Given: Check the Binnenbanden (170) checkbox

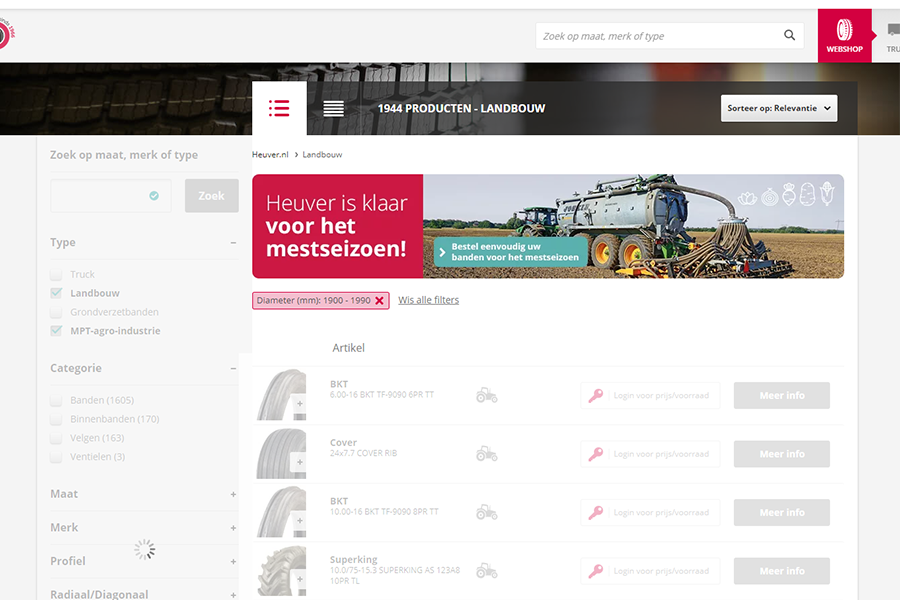Looking at the screenshot, I should (x=56, y=419).
